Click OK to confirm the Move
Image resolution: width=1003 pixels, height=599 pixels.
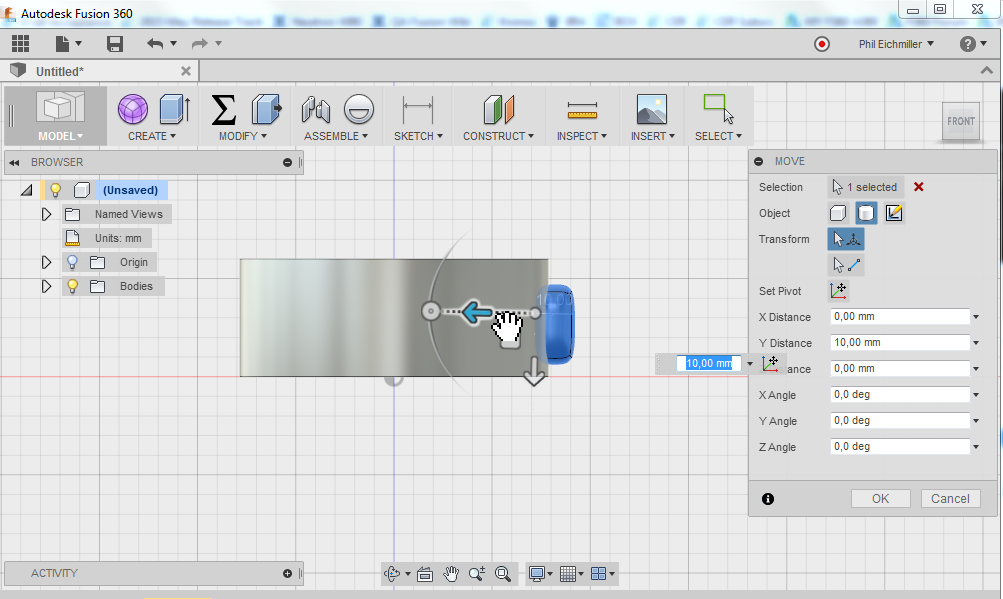click(879, 498)
